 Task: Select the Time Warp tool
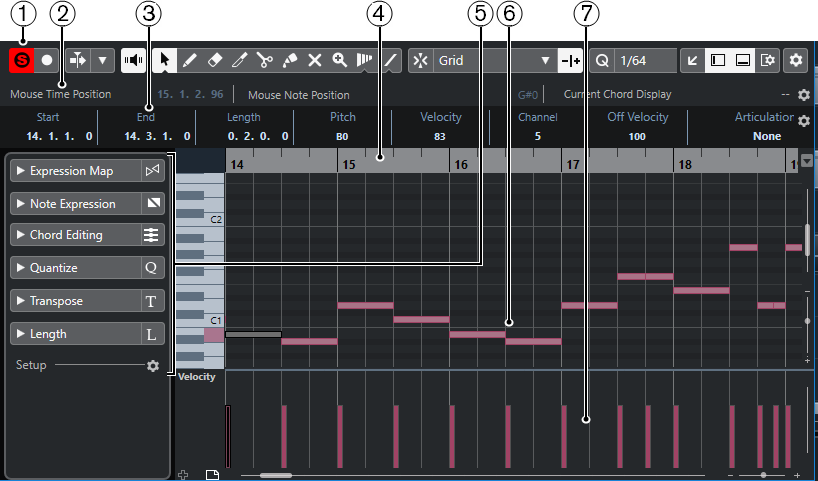coord(364,61)
